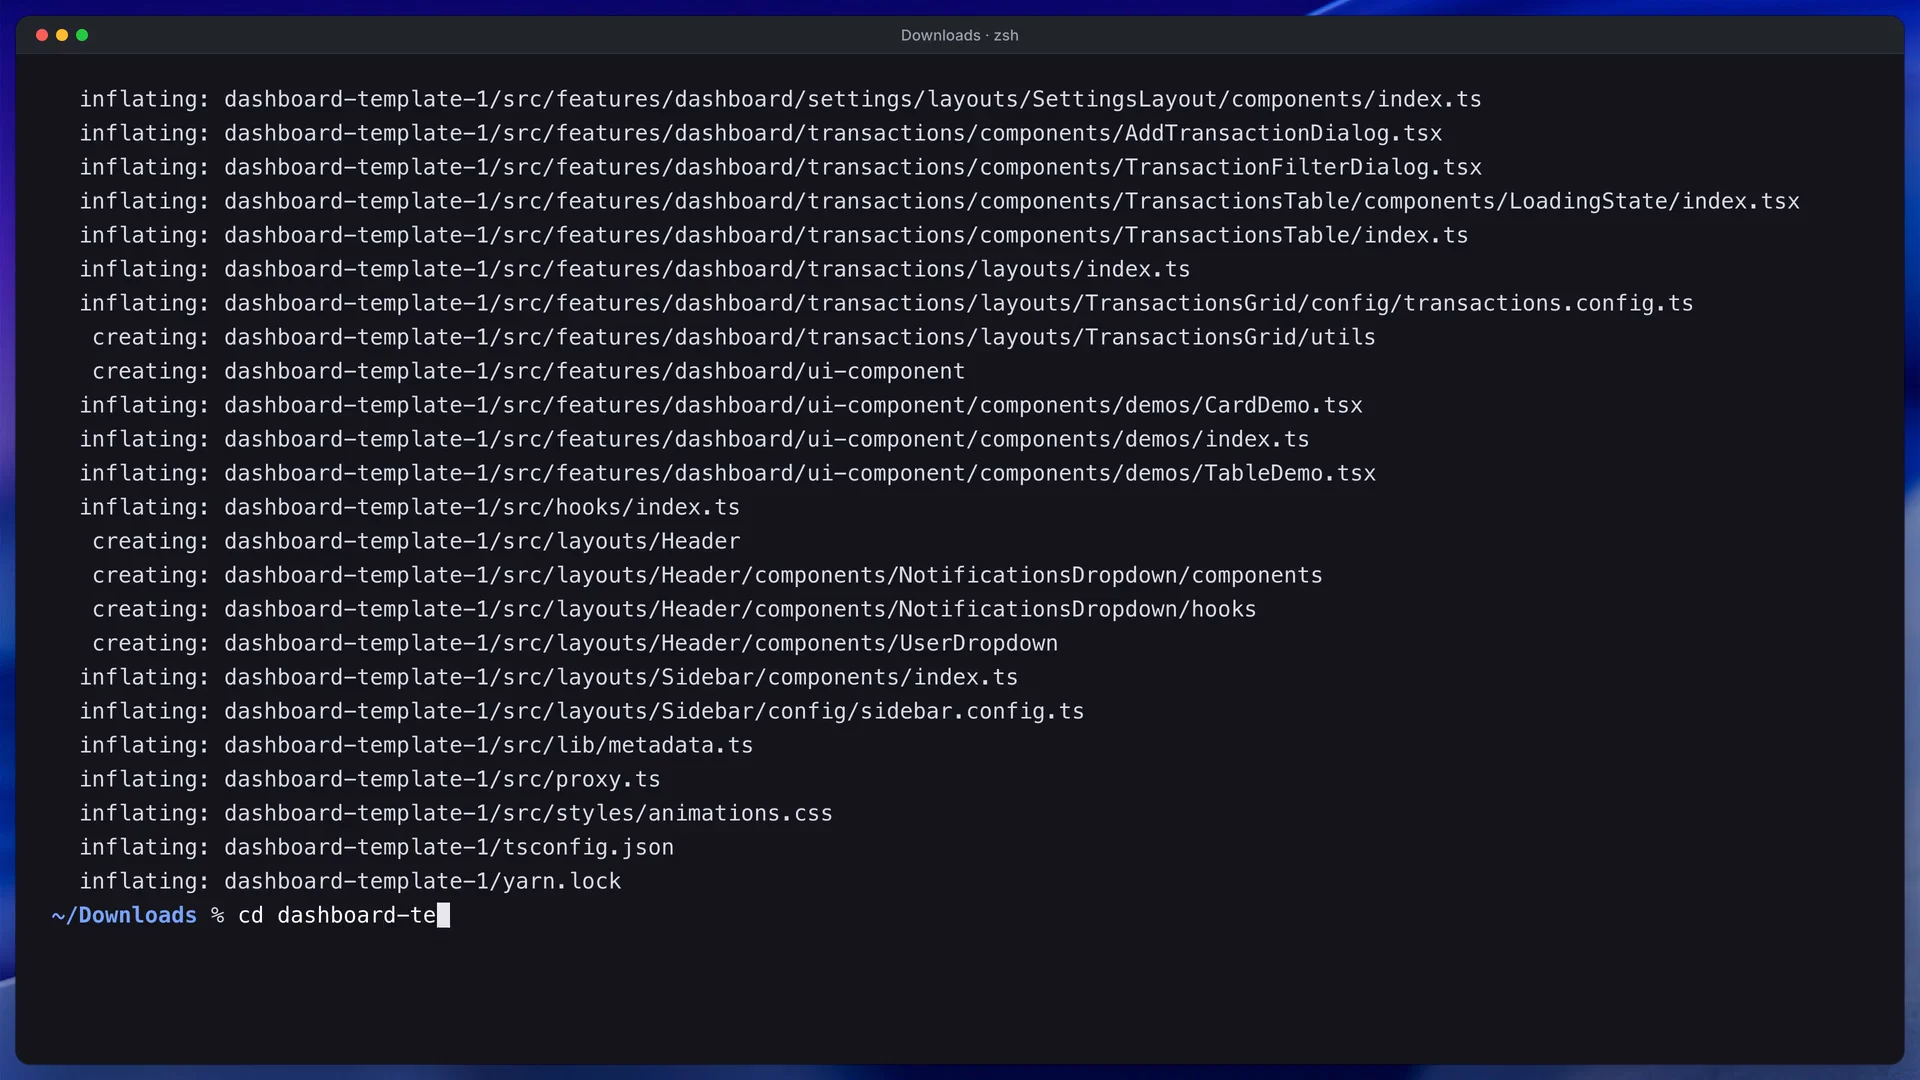
Task: Click the styles/animations.css line
Action: 456,813
